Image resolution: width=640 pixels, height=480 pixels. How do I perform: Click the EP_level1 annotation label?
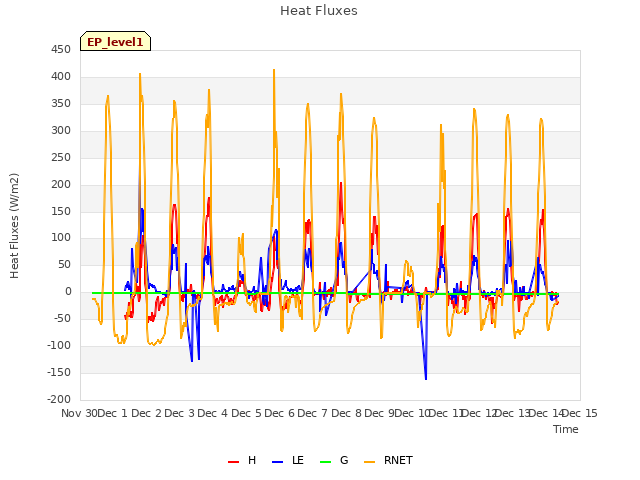[116, 42]
